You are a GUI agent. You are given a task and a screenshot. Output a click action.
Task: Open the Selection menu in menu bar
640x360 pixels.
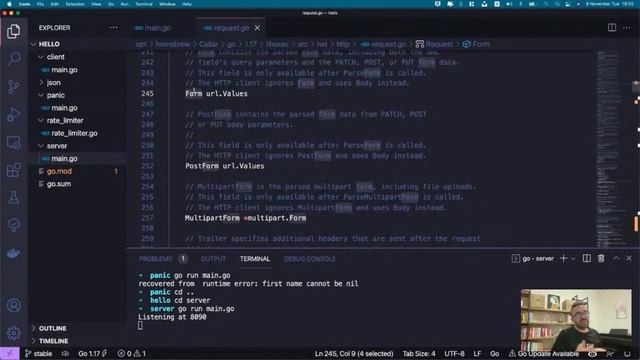pos(75,4)
